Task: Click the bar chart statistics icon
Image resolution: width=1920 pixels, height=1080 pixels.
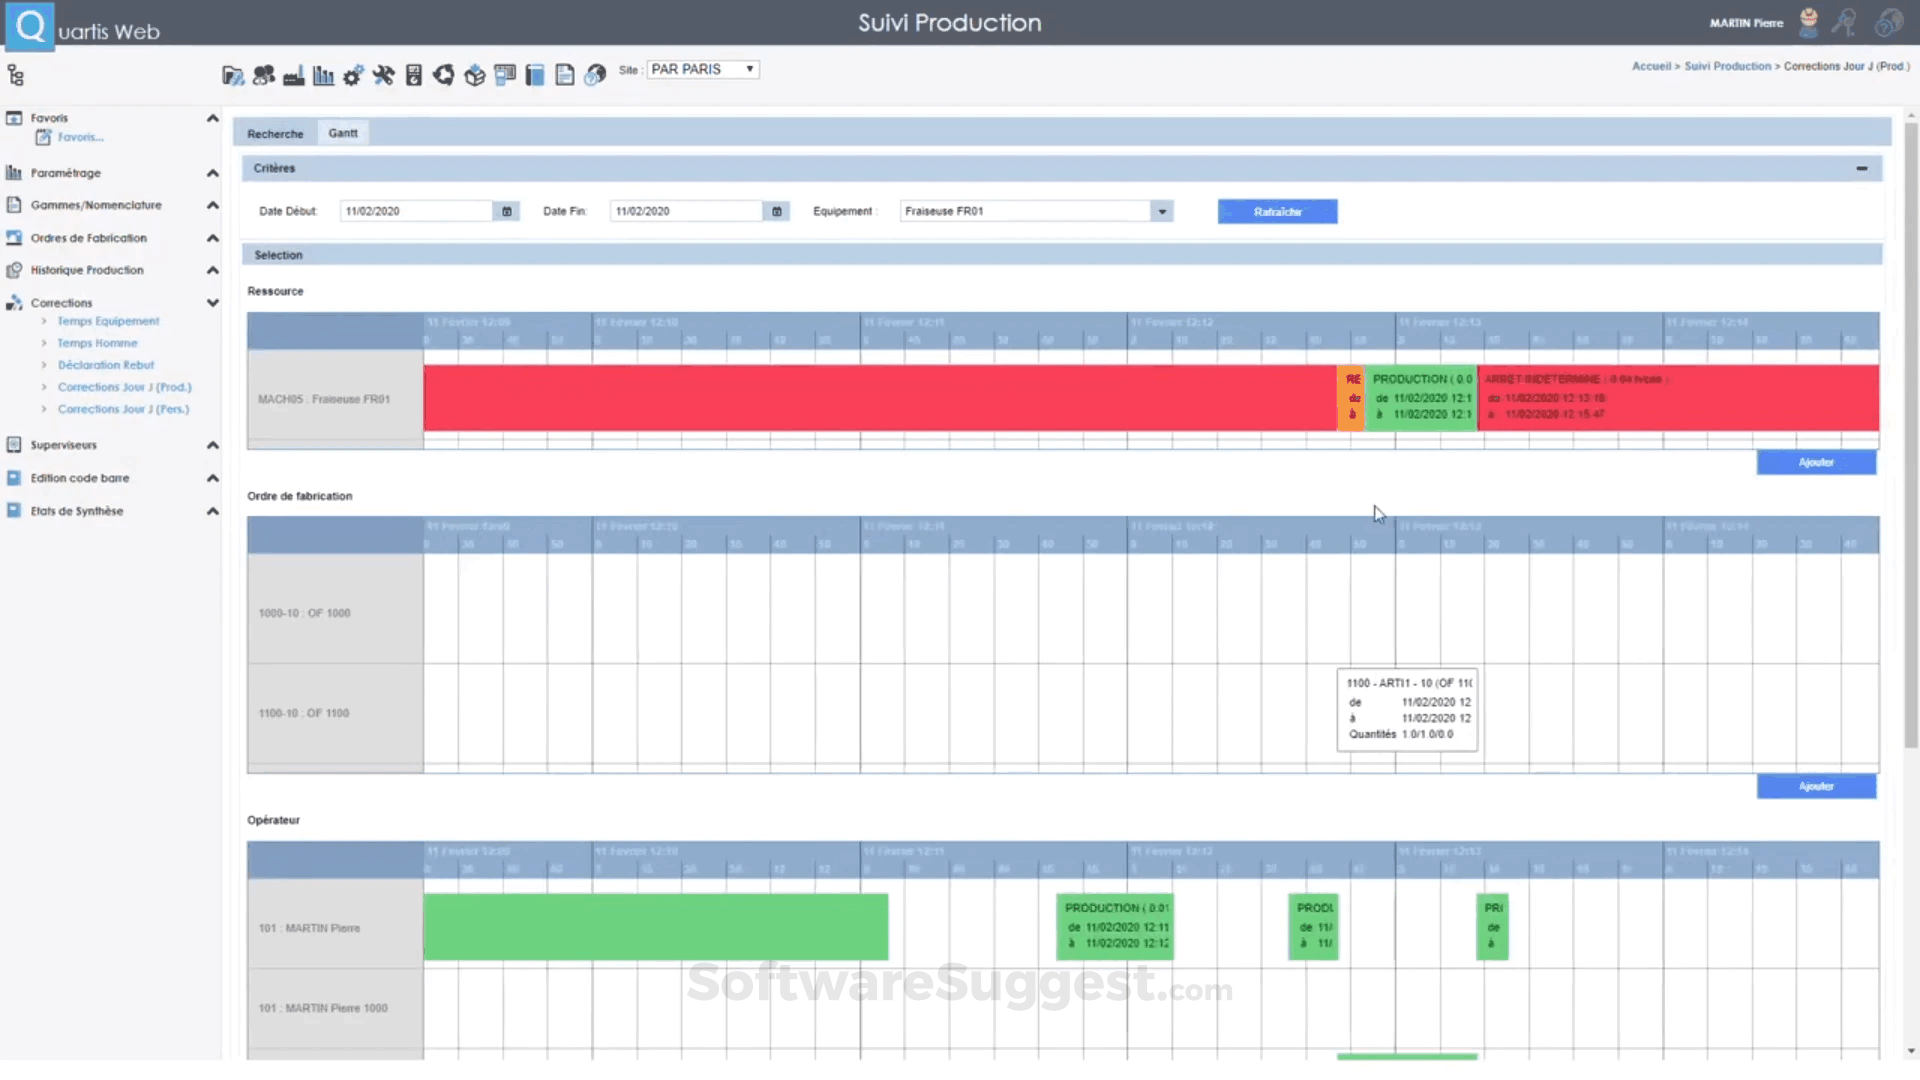Action: [x=323, y=75]
